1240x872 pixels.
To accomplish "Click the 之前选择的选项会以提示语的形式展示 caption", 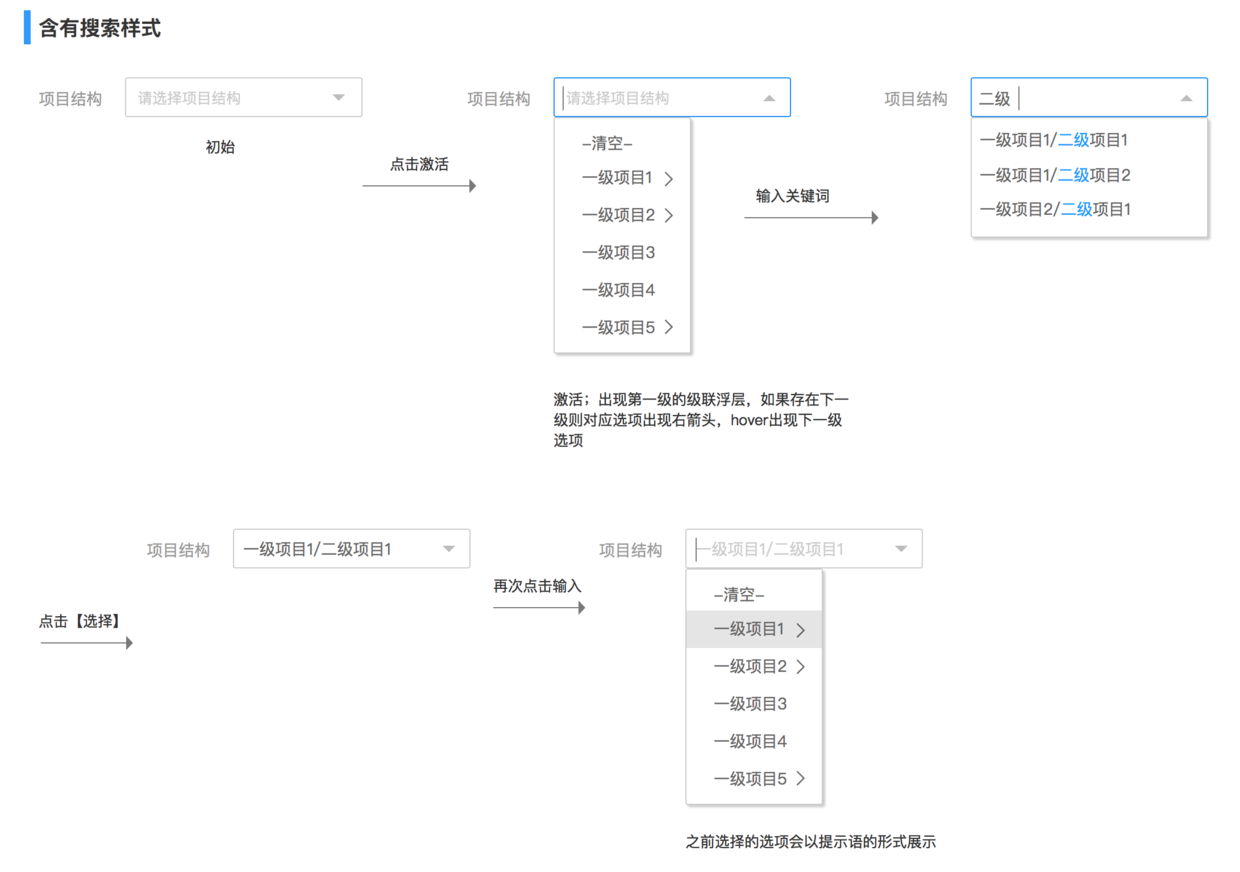I will click(x=811, y=842).
